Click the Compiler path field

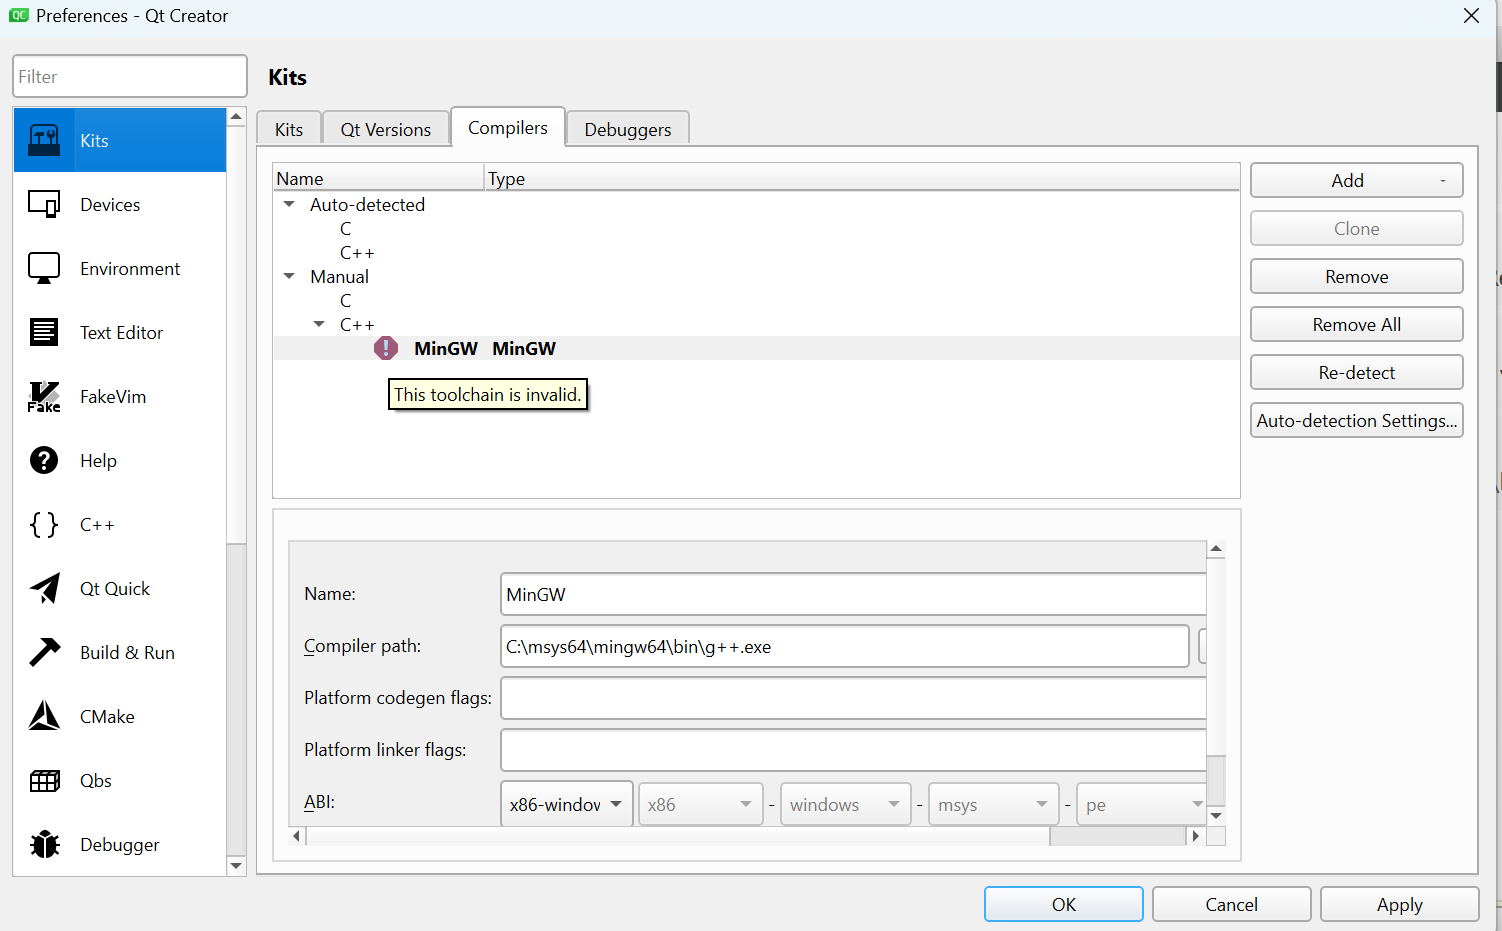tap(844, 646)
